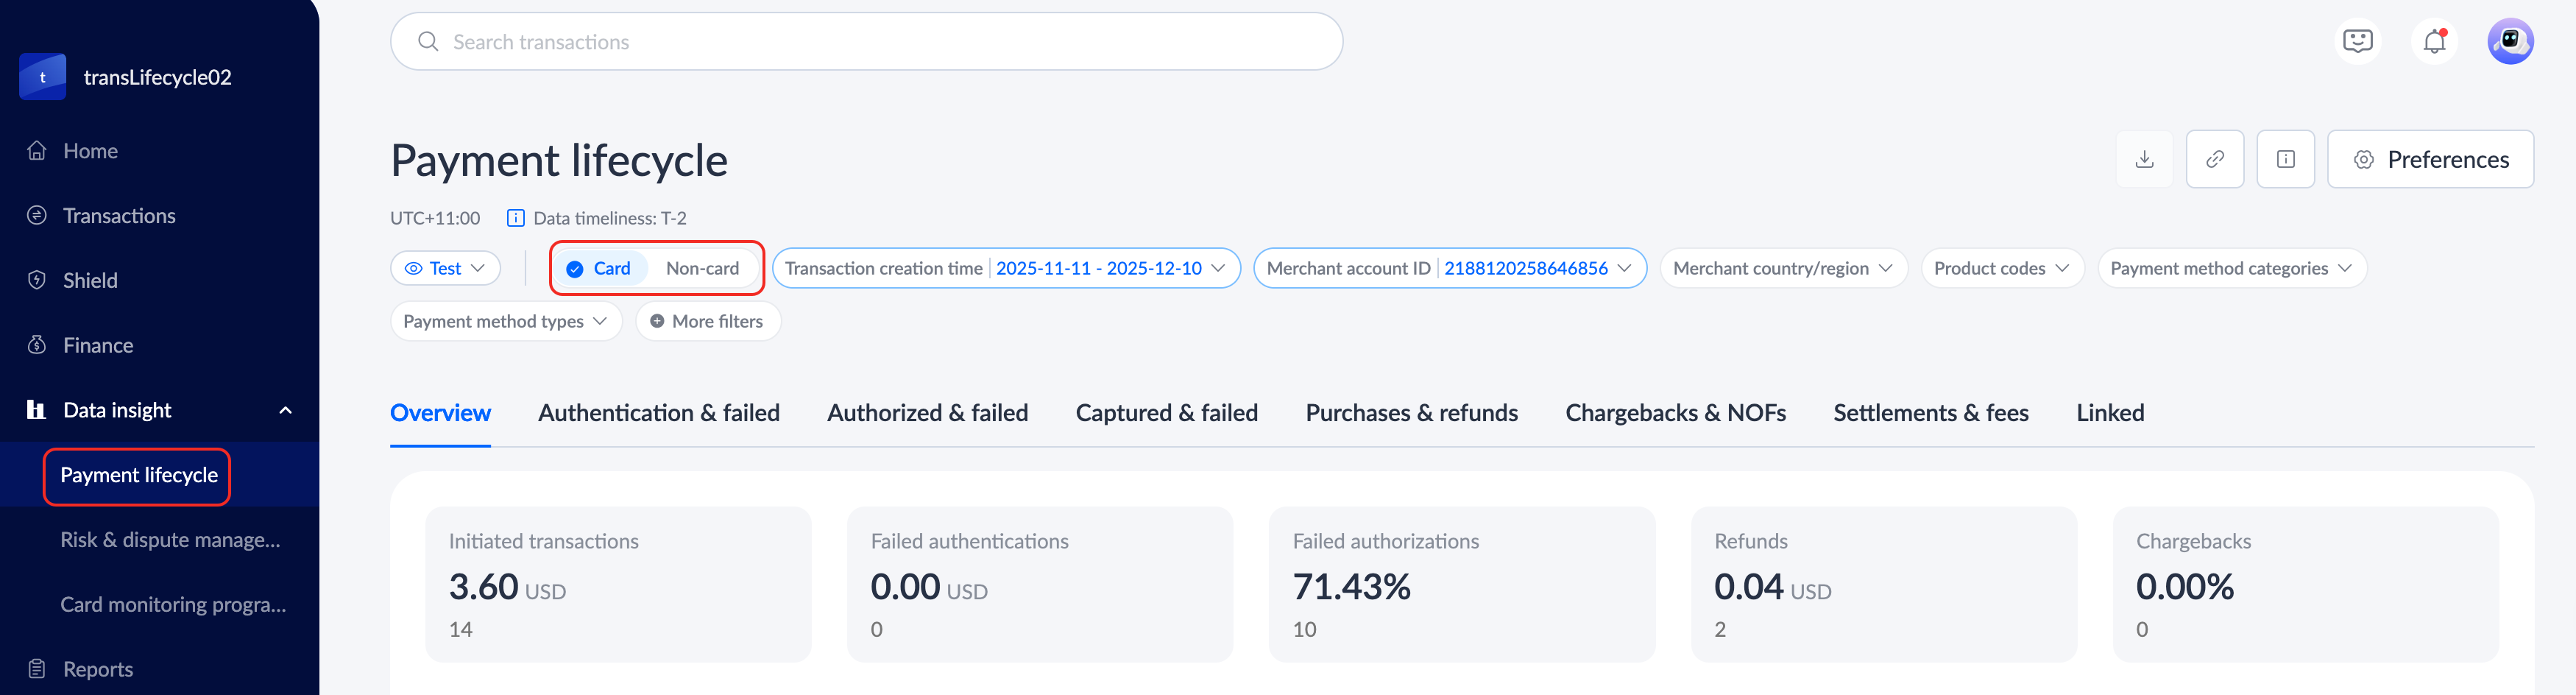Click the Preferences button
The image size is (2576, 695).
[x=2430, y=159]
